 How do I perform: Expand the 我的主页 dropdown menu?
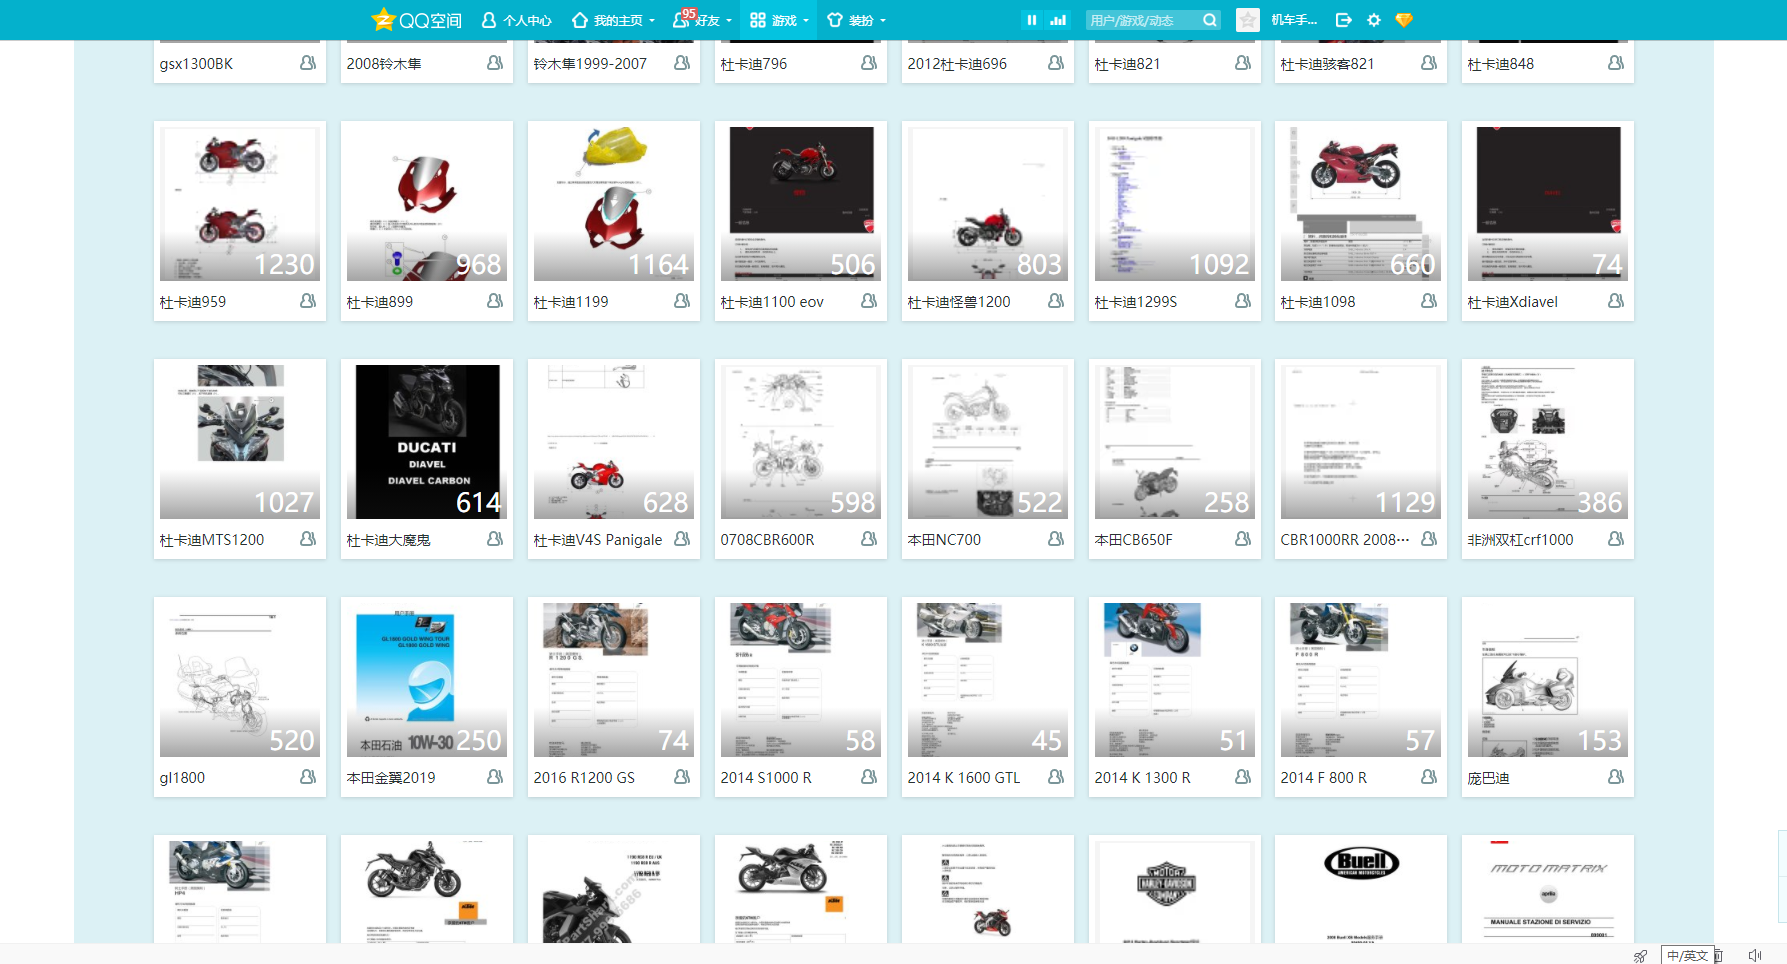tap(612, 20)
